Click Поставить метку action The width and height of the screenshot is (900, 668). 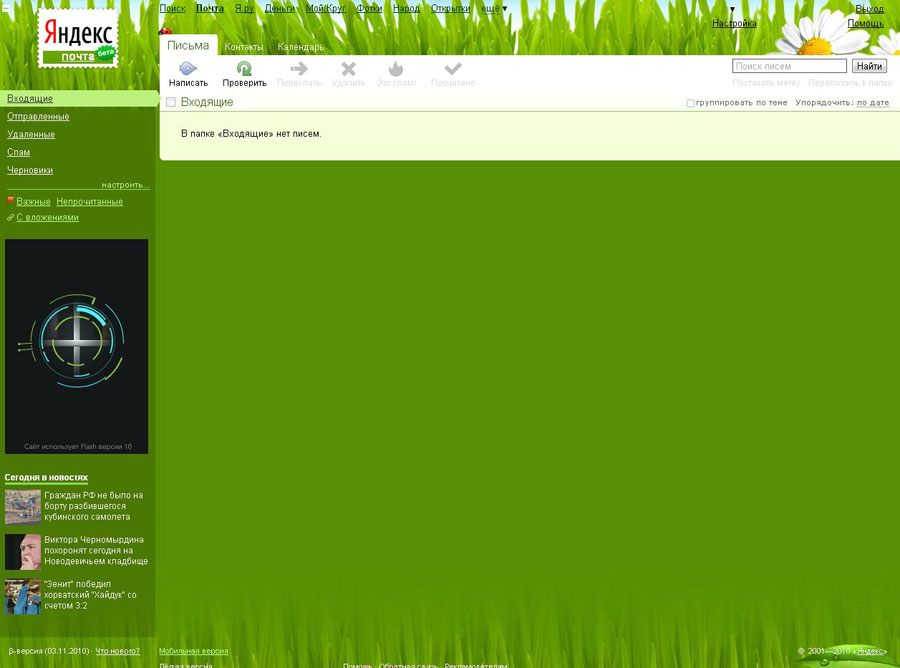766,83
